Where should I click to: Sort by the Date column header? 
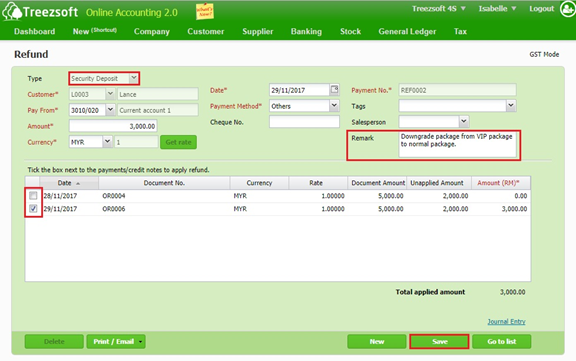(69, 183)
